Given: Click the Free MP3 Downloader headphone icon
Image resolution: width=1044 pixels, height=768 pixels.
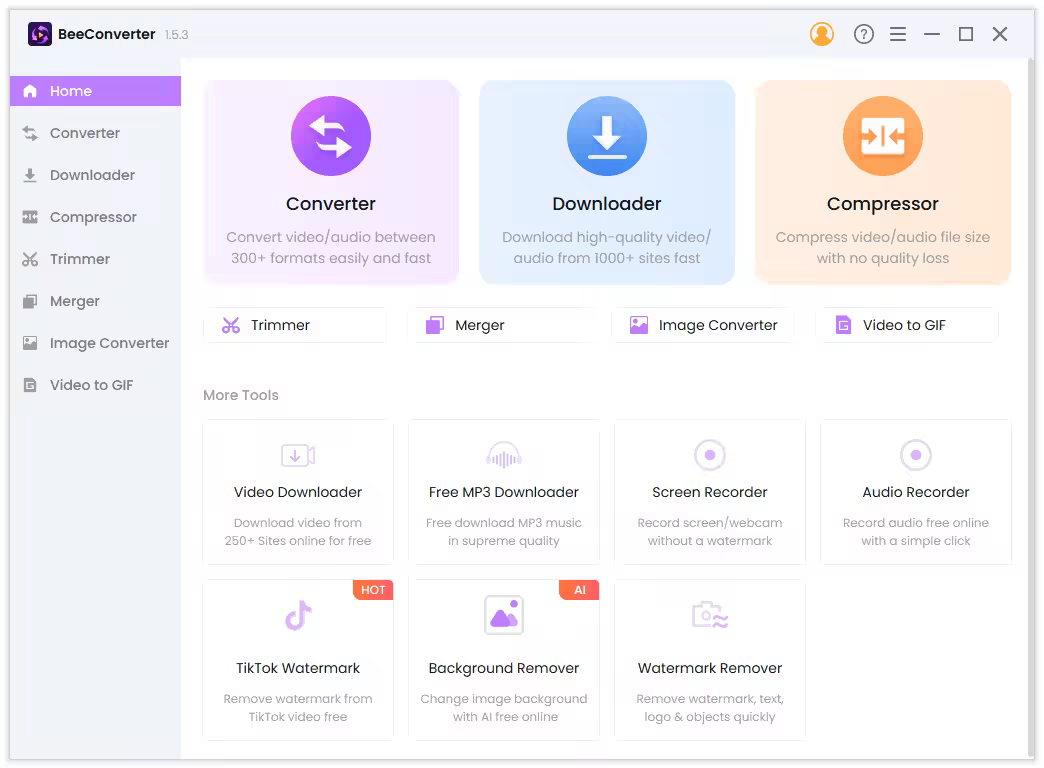Looking at the screenshot, I should point(504,455).
